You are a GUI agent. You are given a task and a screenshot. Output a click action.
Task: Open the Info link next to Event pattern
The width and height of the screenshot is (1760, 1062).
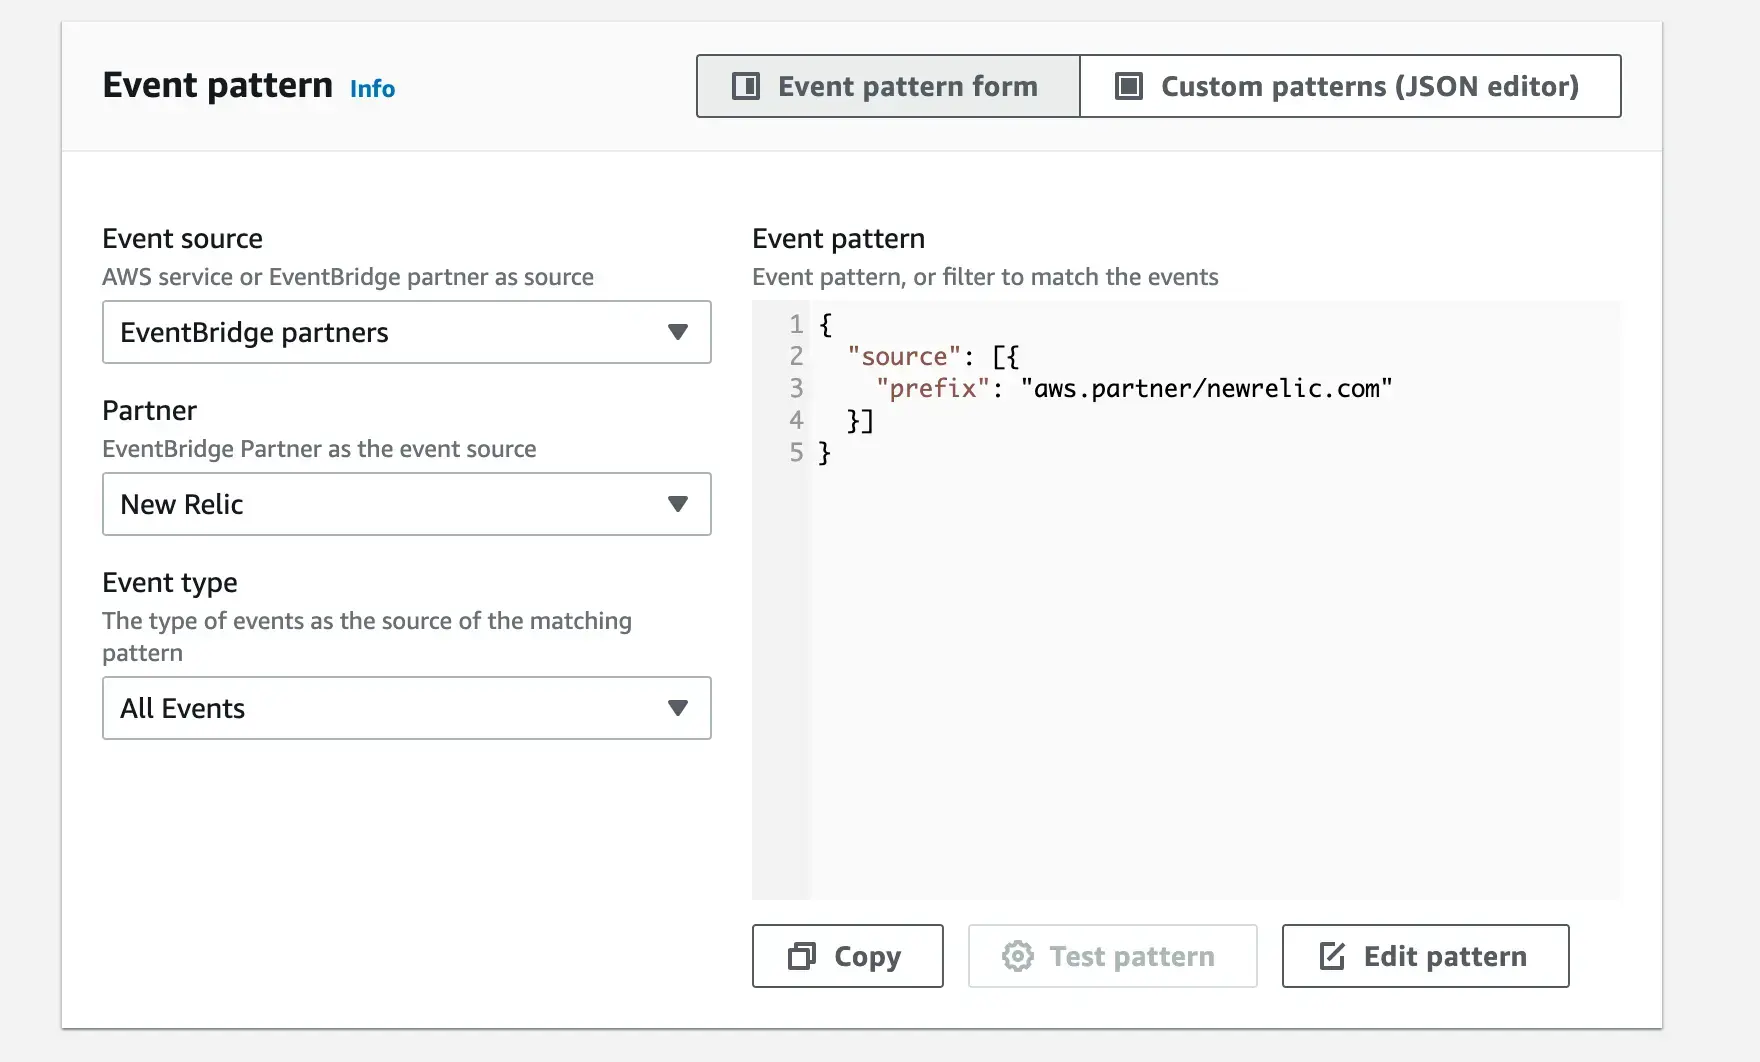tap(372, 89)
